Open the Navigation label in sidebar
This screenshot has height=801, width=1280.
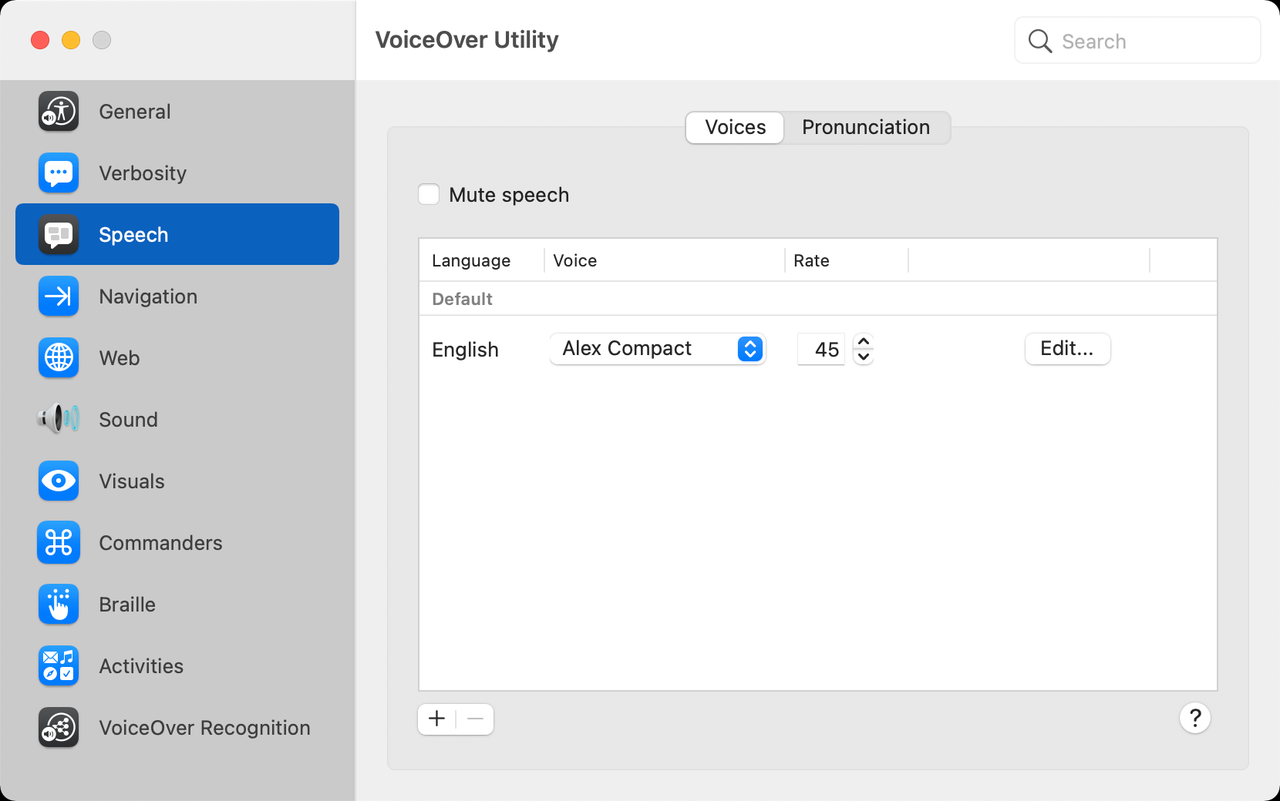[x=148, y=297]
